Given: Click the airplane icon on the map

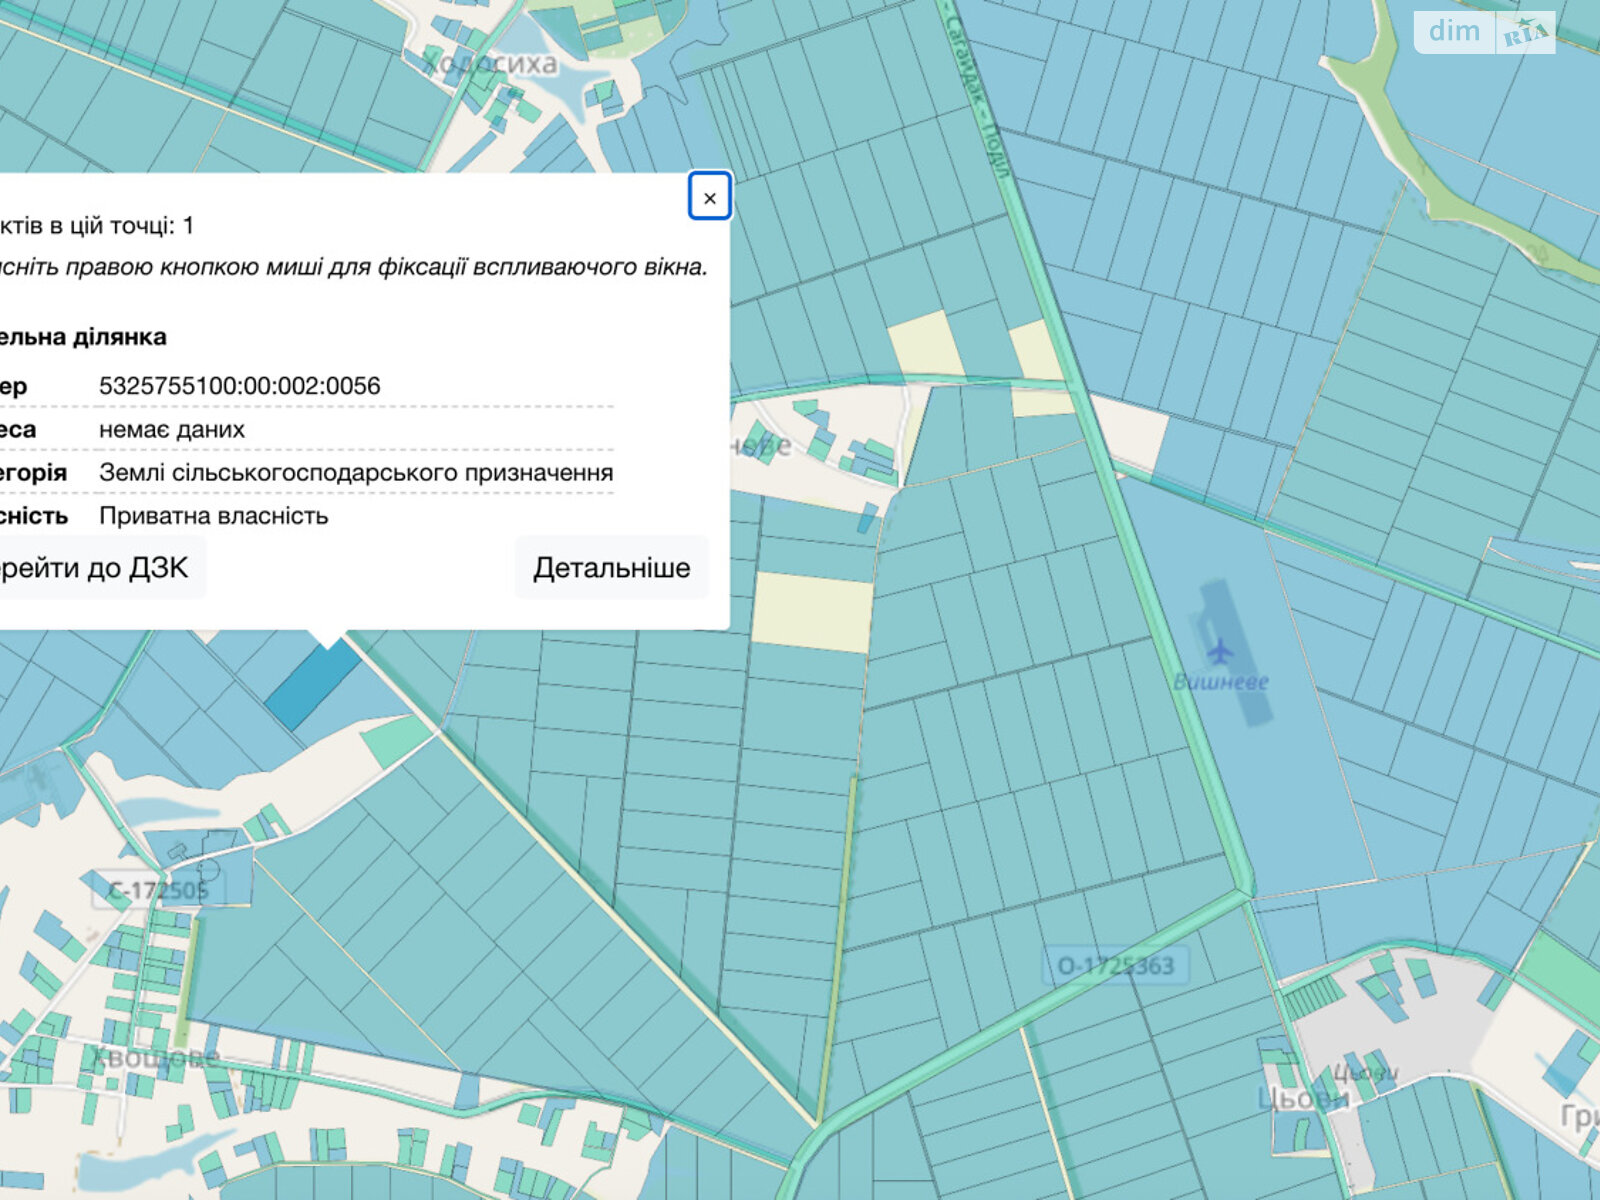Looking at the screenshot, I should 1219,653.
